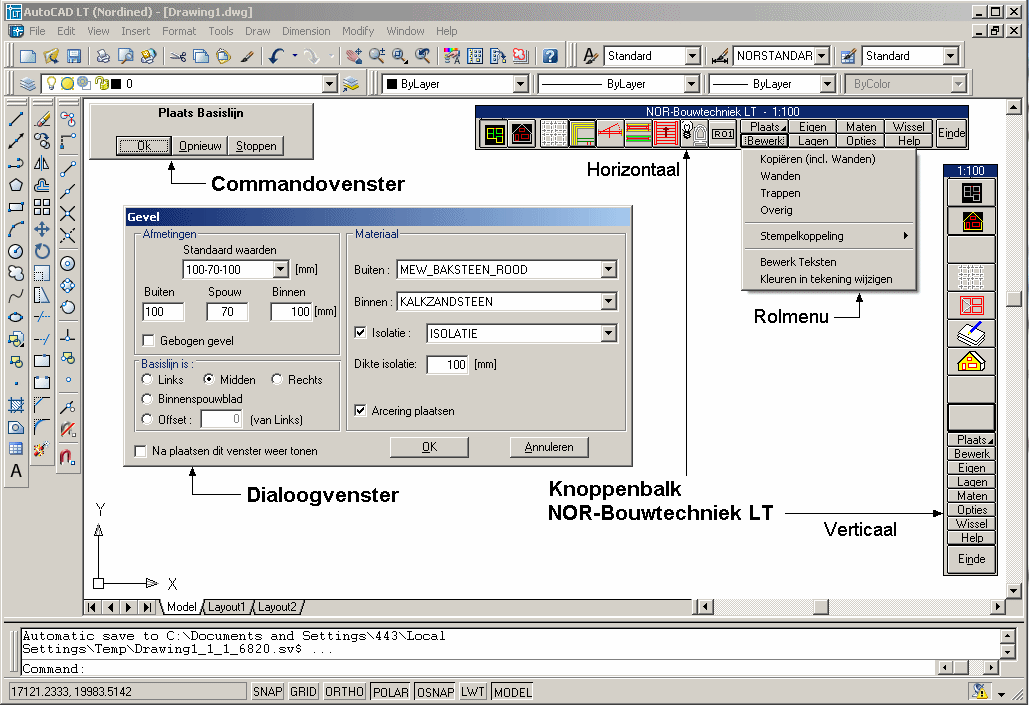Open the Layer Properties Manager icon
1029x705 pixels.
click(x=28, y=84)
